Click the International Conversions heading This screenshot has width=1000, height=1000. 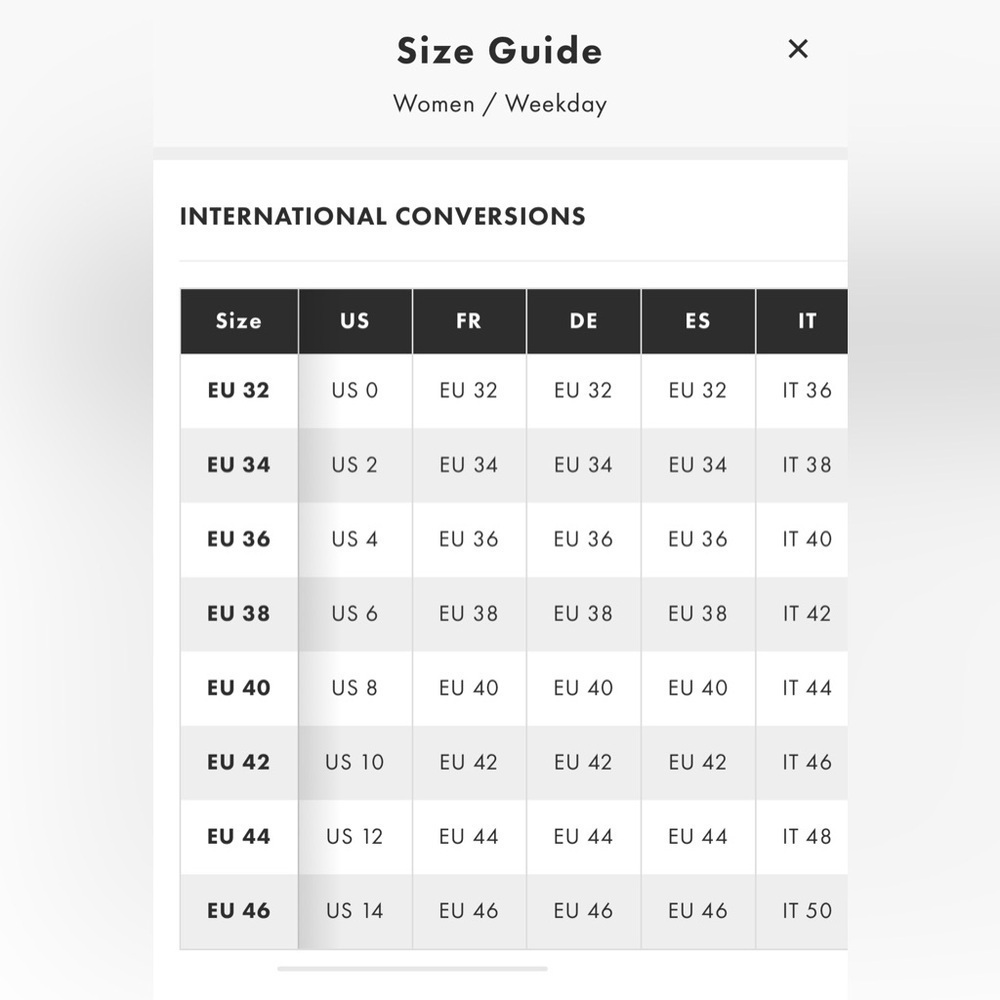click(383, 217)
